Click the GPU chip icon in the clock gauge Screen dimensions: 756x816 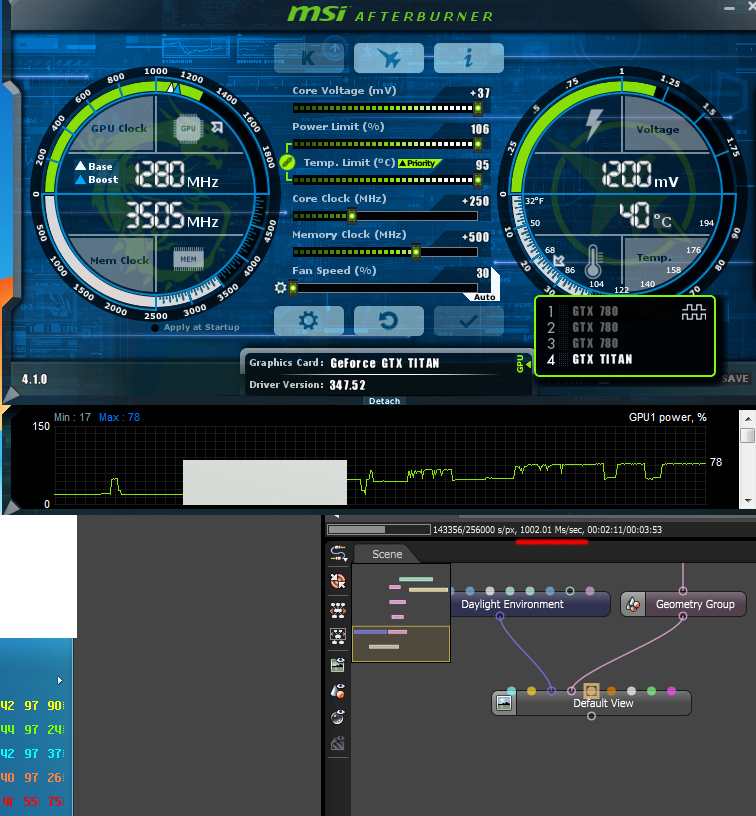point(188,129)
